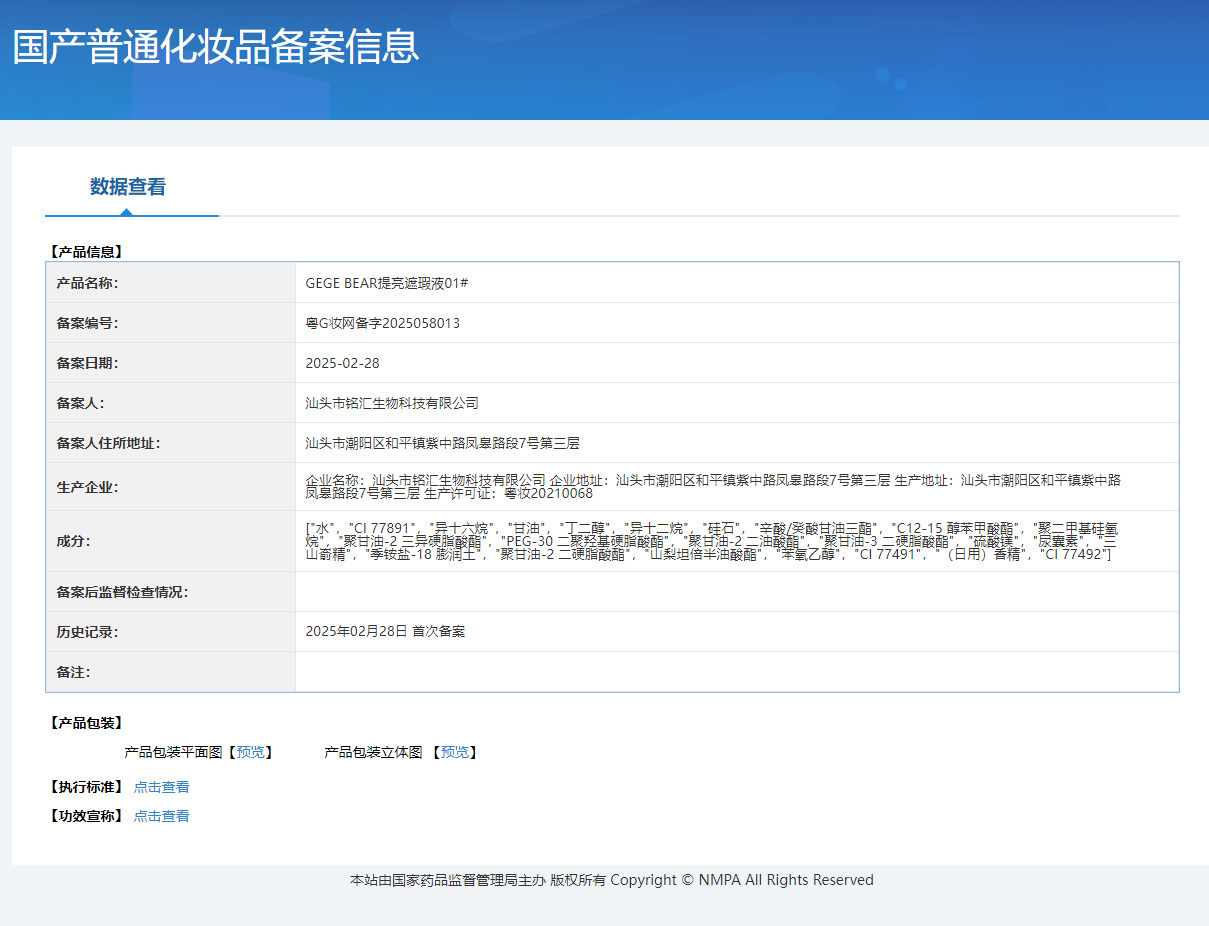Click the NMPA copyright footer text

click(x=612, y=880)
